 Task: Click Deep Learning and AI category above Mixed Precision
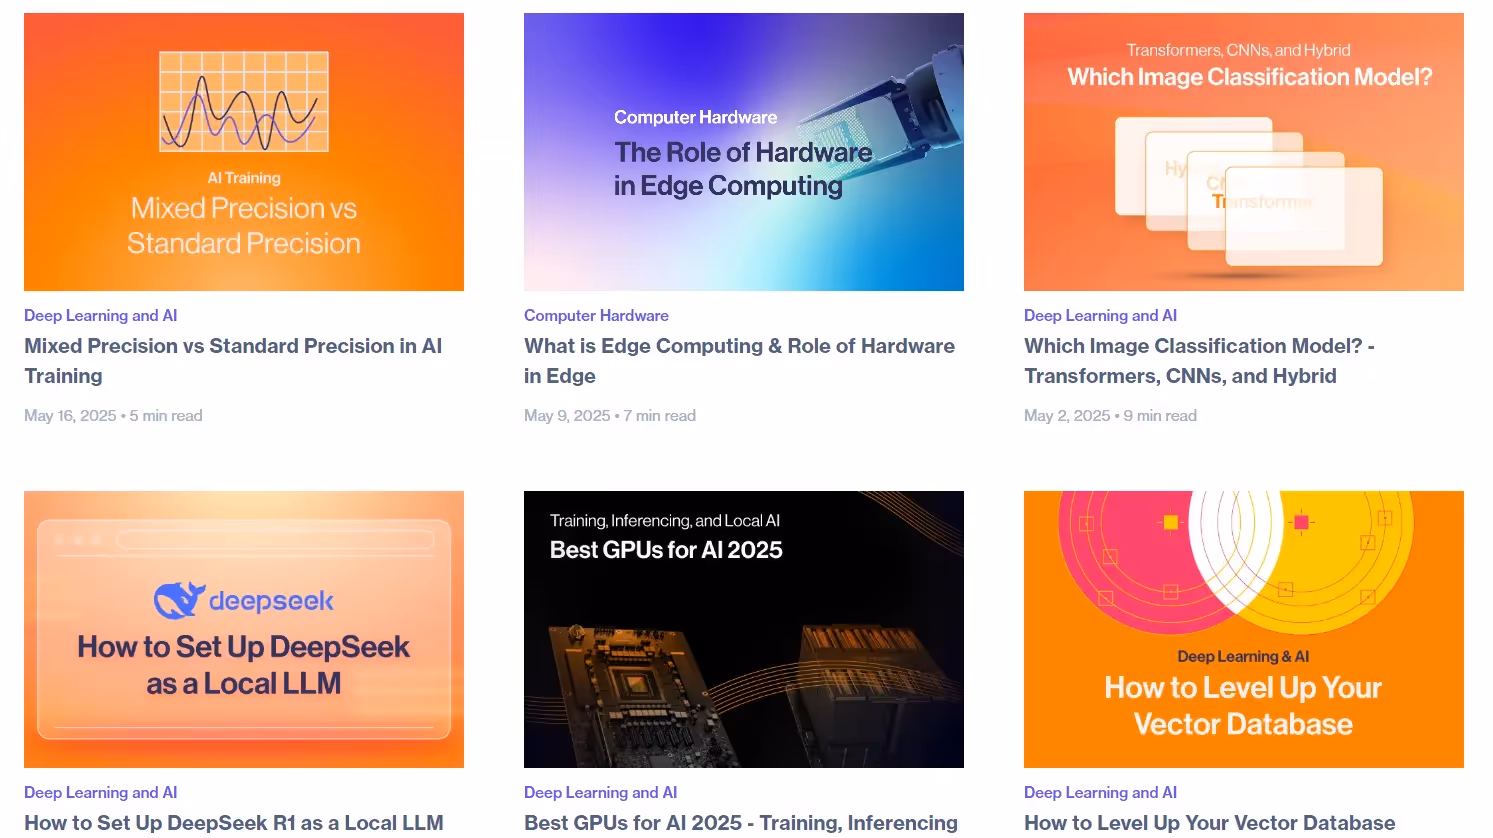(101, 315)
